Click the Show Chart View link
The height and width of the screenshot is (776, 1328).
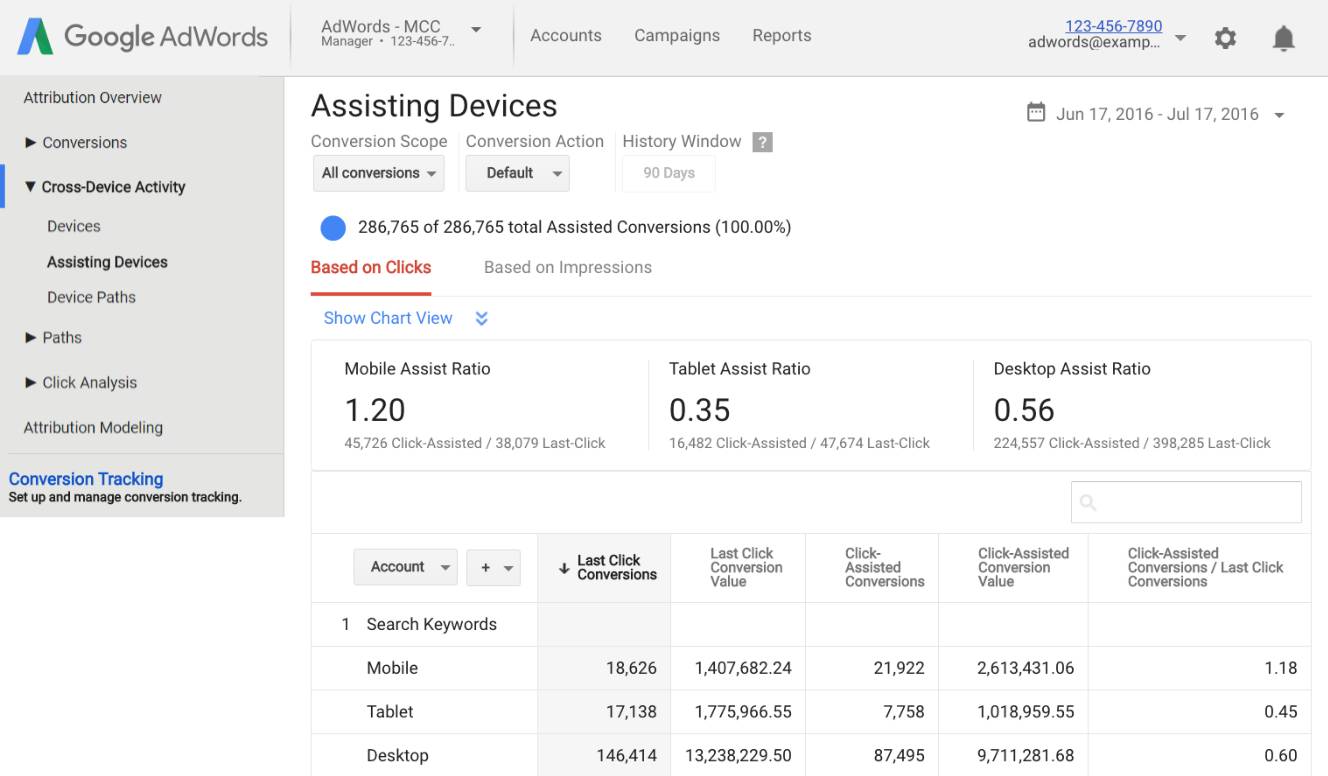(x=388, y=318)
